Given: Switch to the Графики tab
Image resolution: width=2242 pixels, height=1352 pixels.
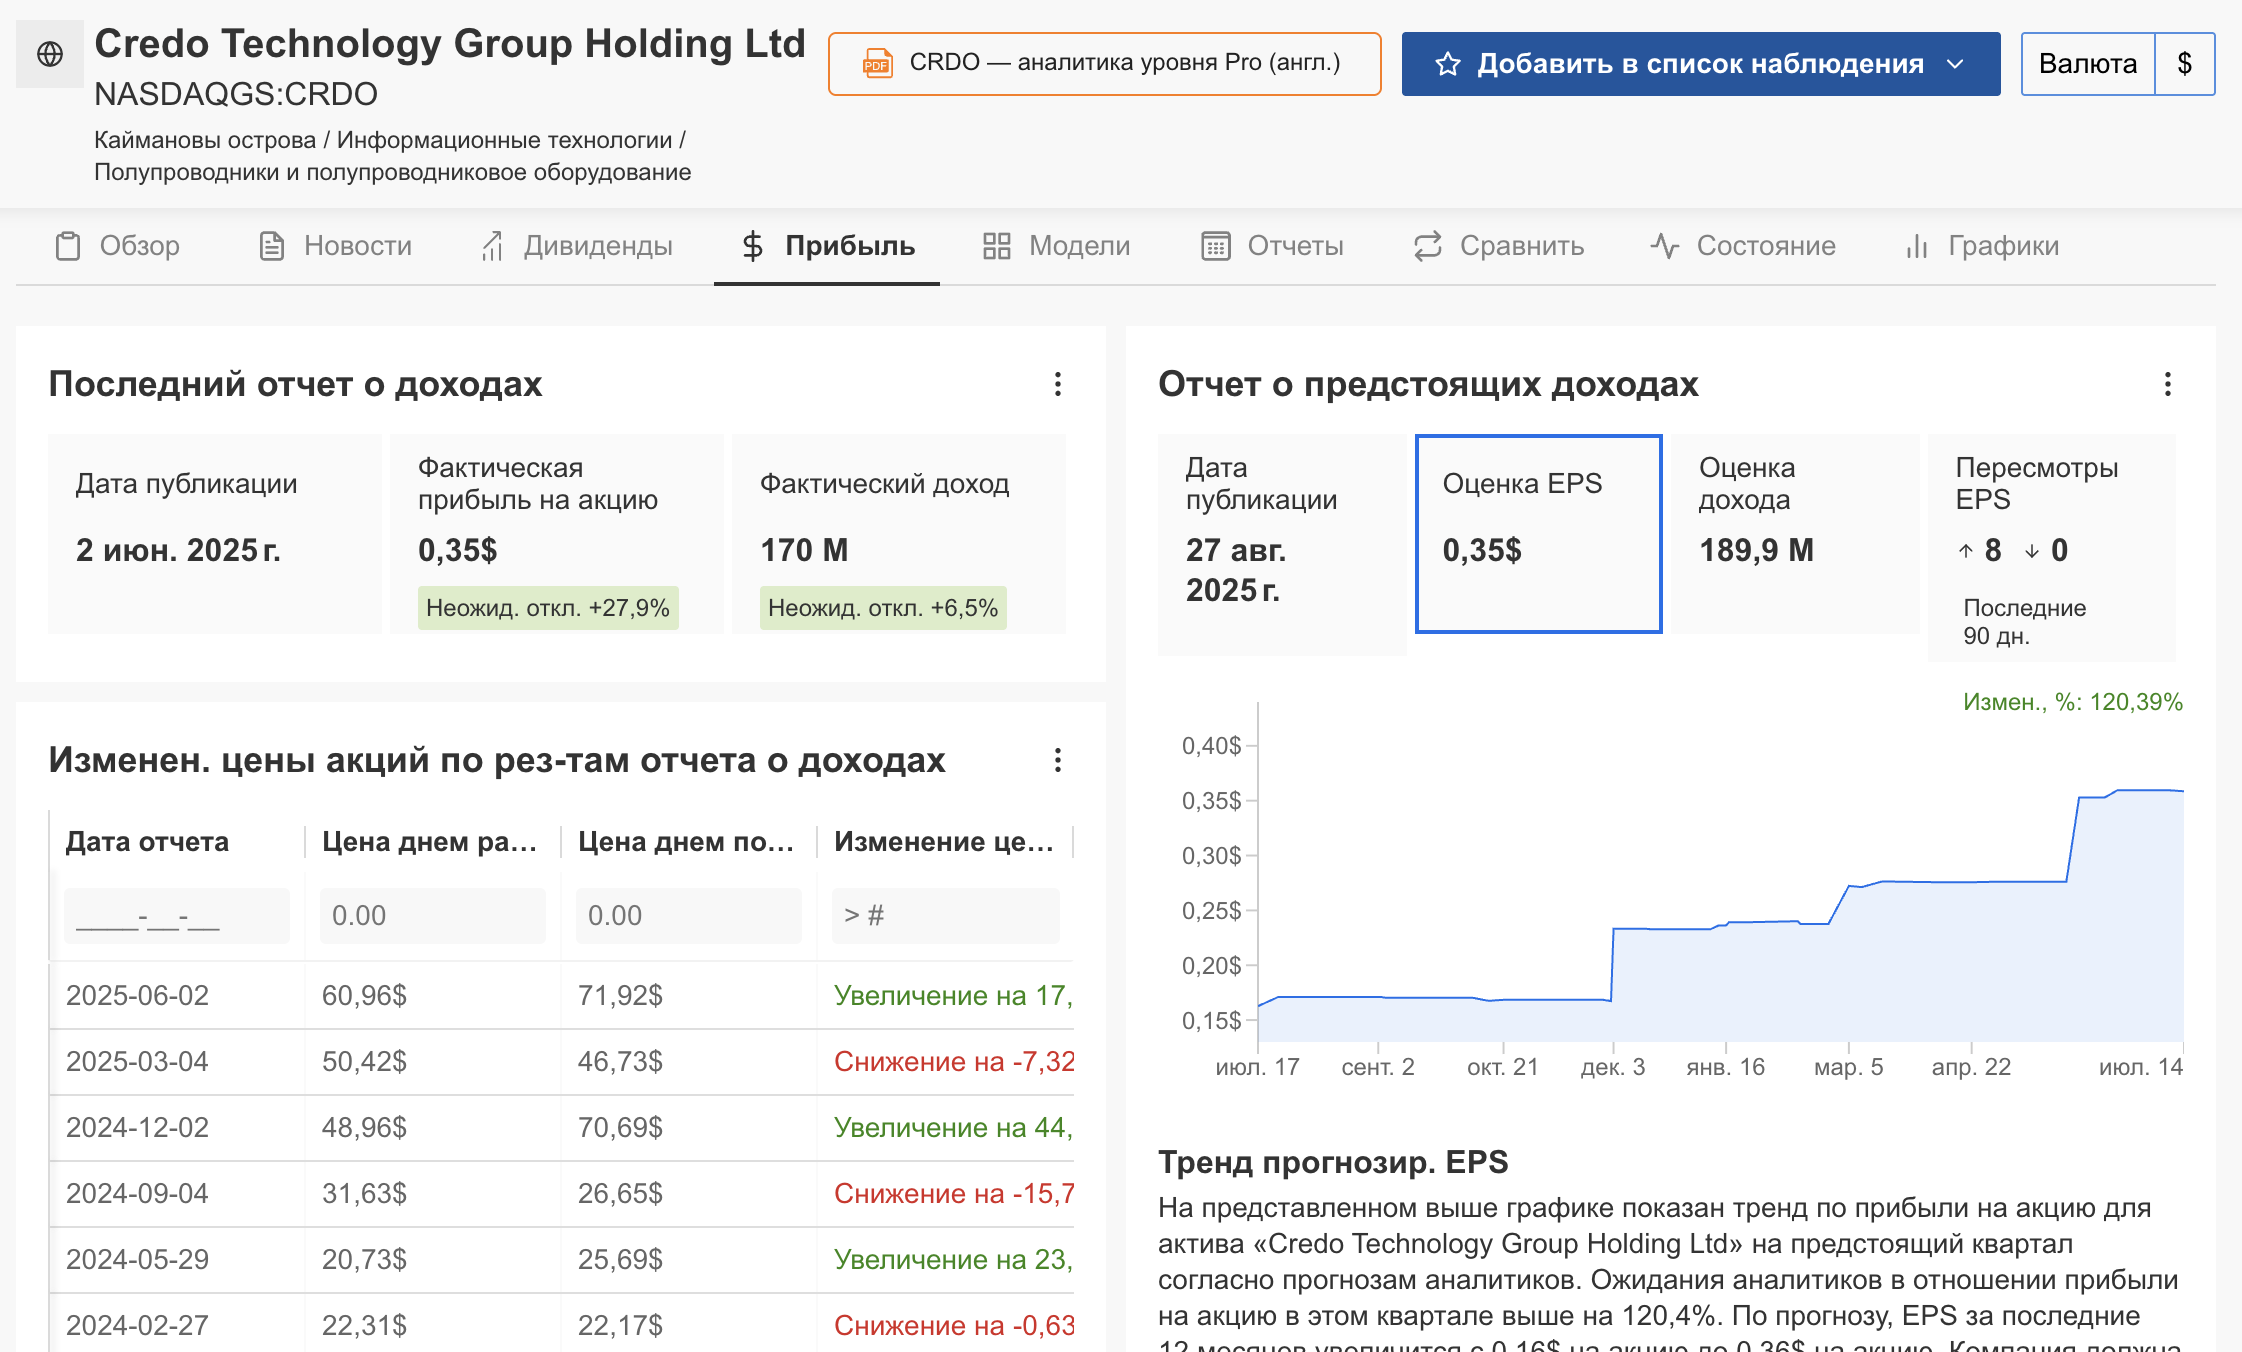Looking at the screenshot, I should [1982, 246].
